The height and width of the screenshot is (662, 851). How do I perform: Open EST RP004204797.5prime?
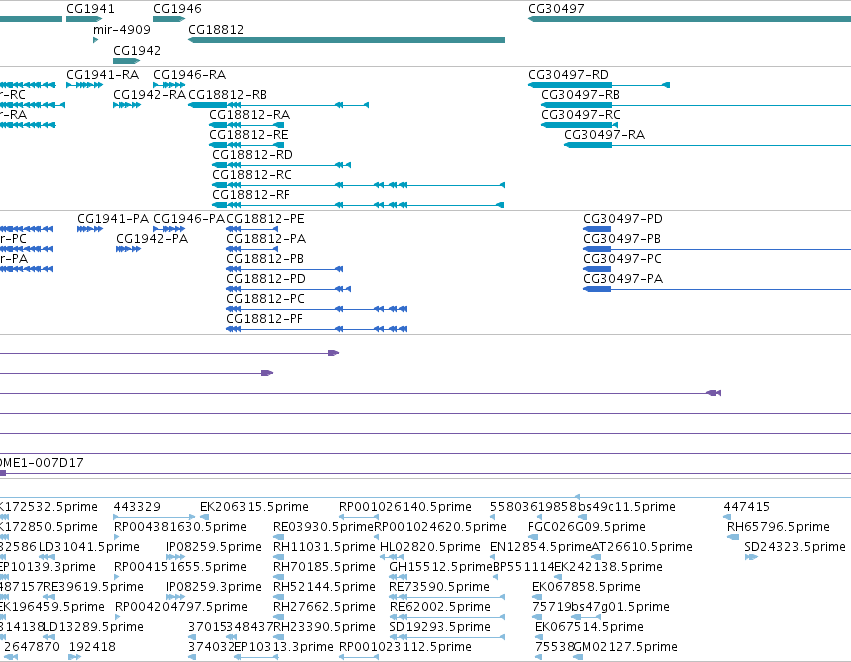click(181, 607)
